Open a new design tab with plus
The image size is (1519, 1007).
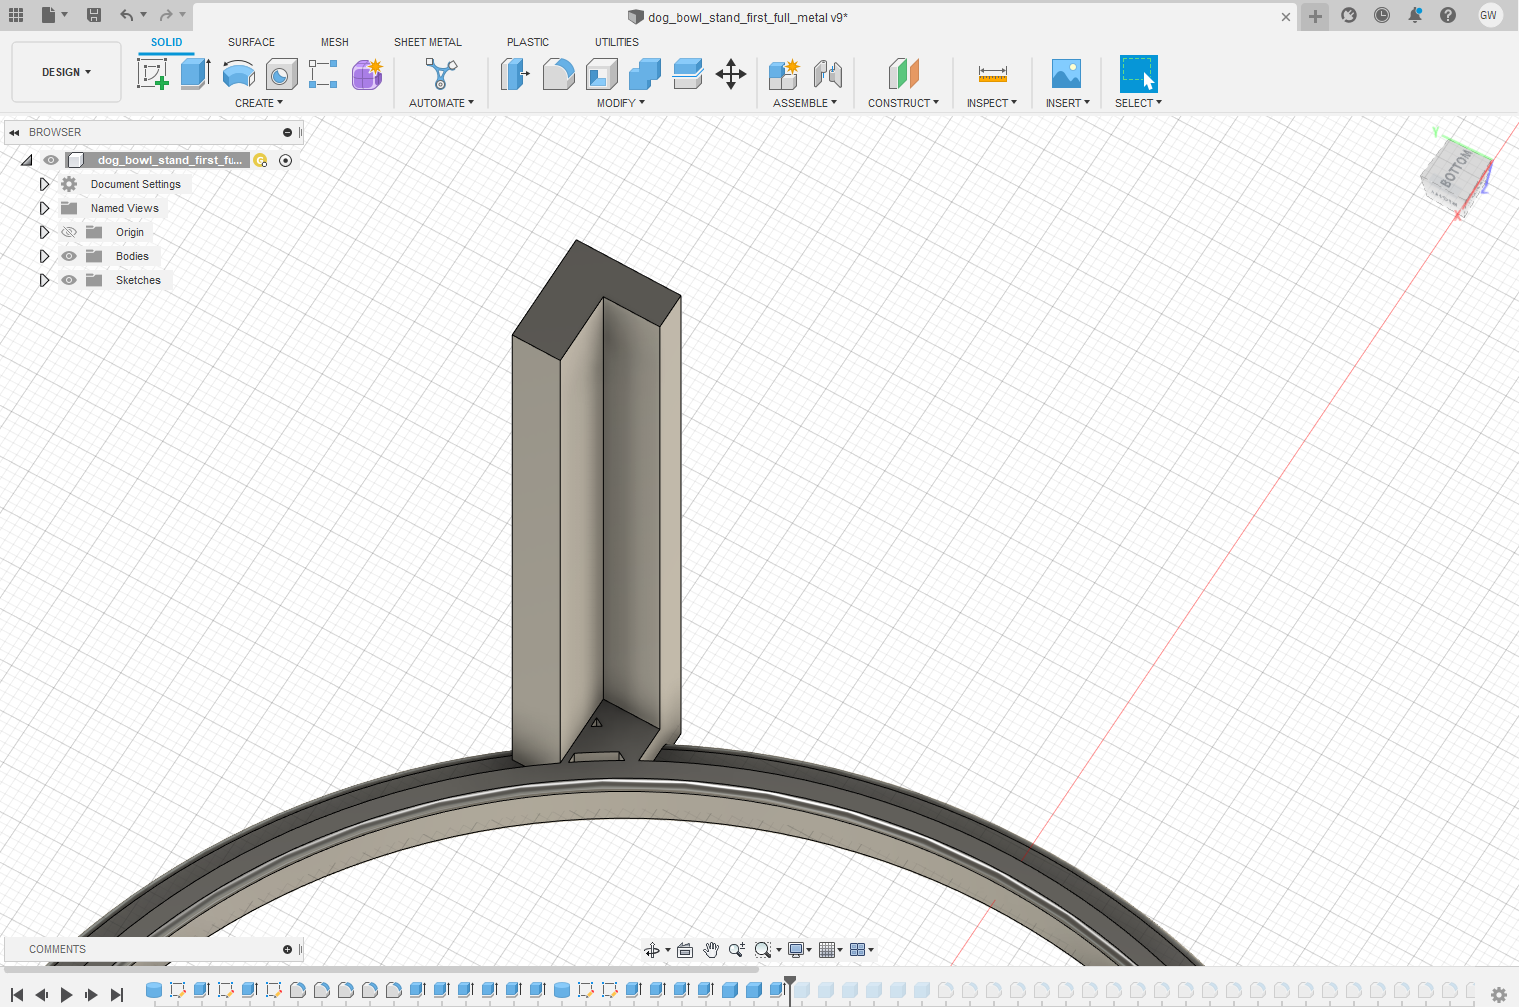tap(1315, 16)
